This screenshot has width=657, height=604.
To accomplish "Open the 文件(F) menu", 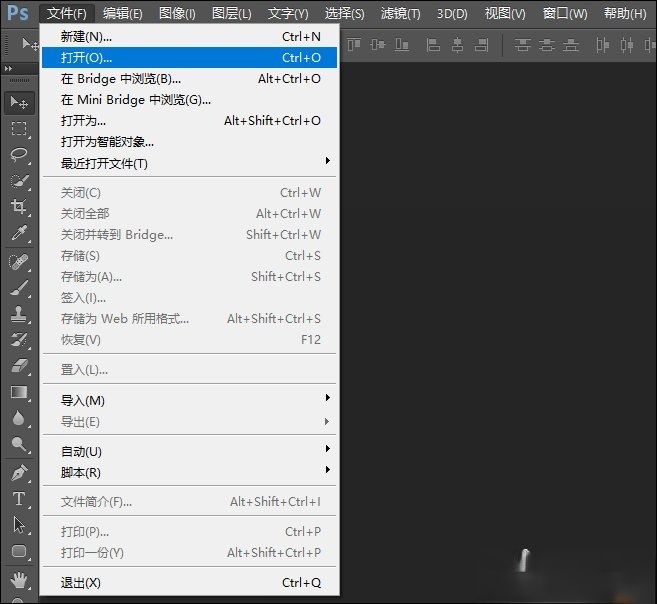I will [67, 14].
